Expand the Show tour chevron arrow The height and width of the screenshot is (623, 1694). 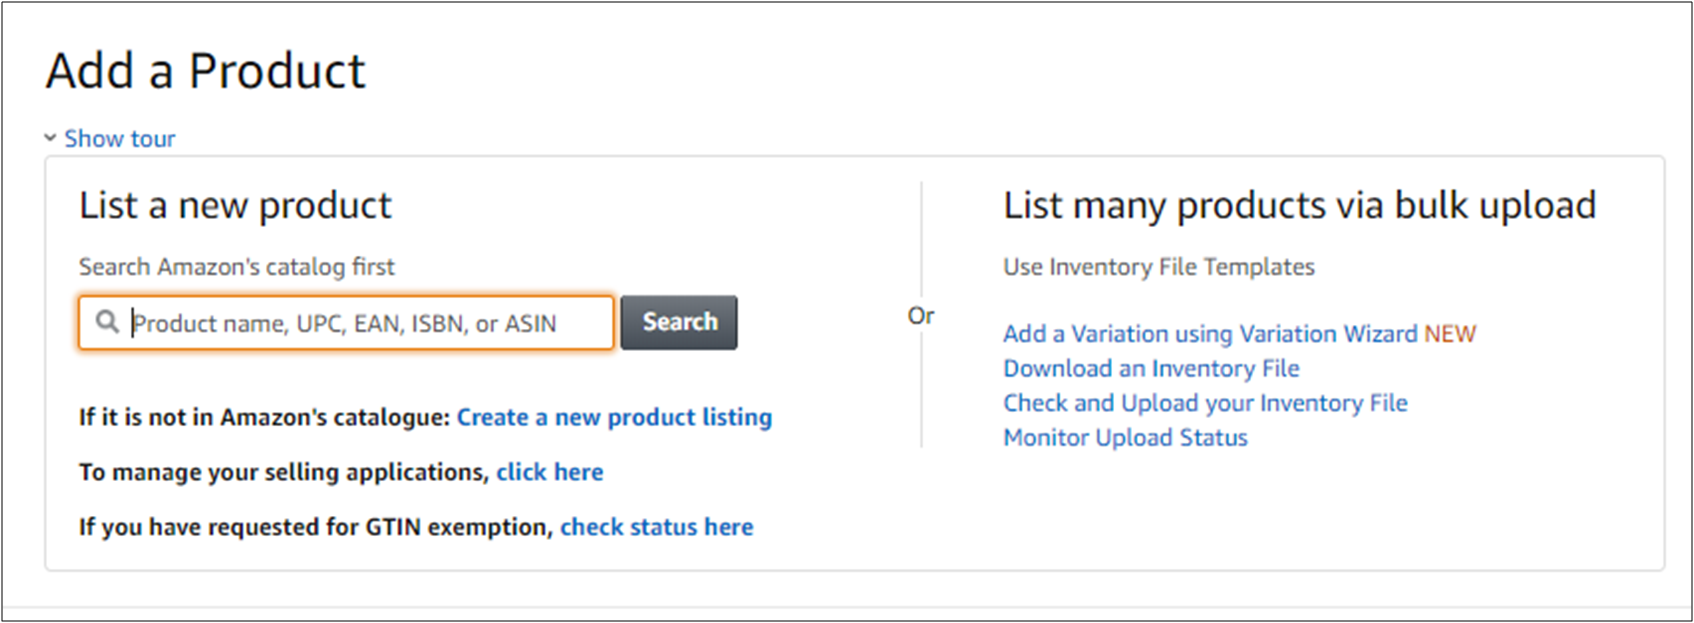(50, 138)
